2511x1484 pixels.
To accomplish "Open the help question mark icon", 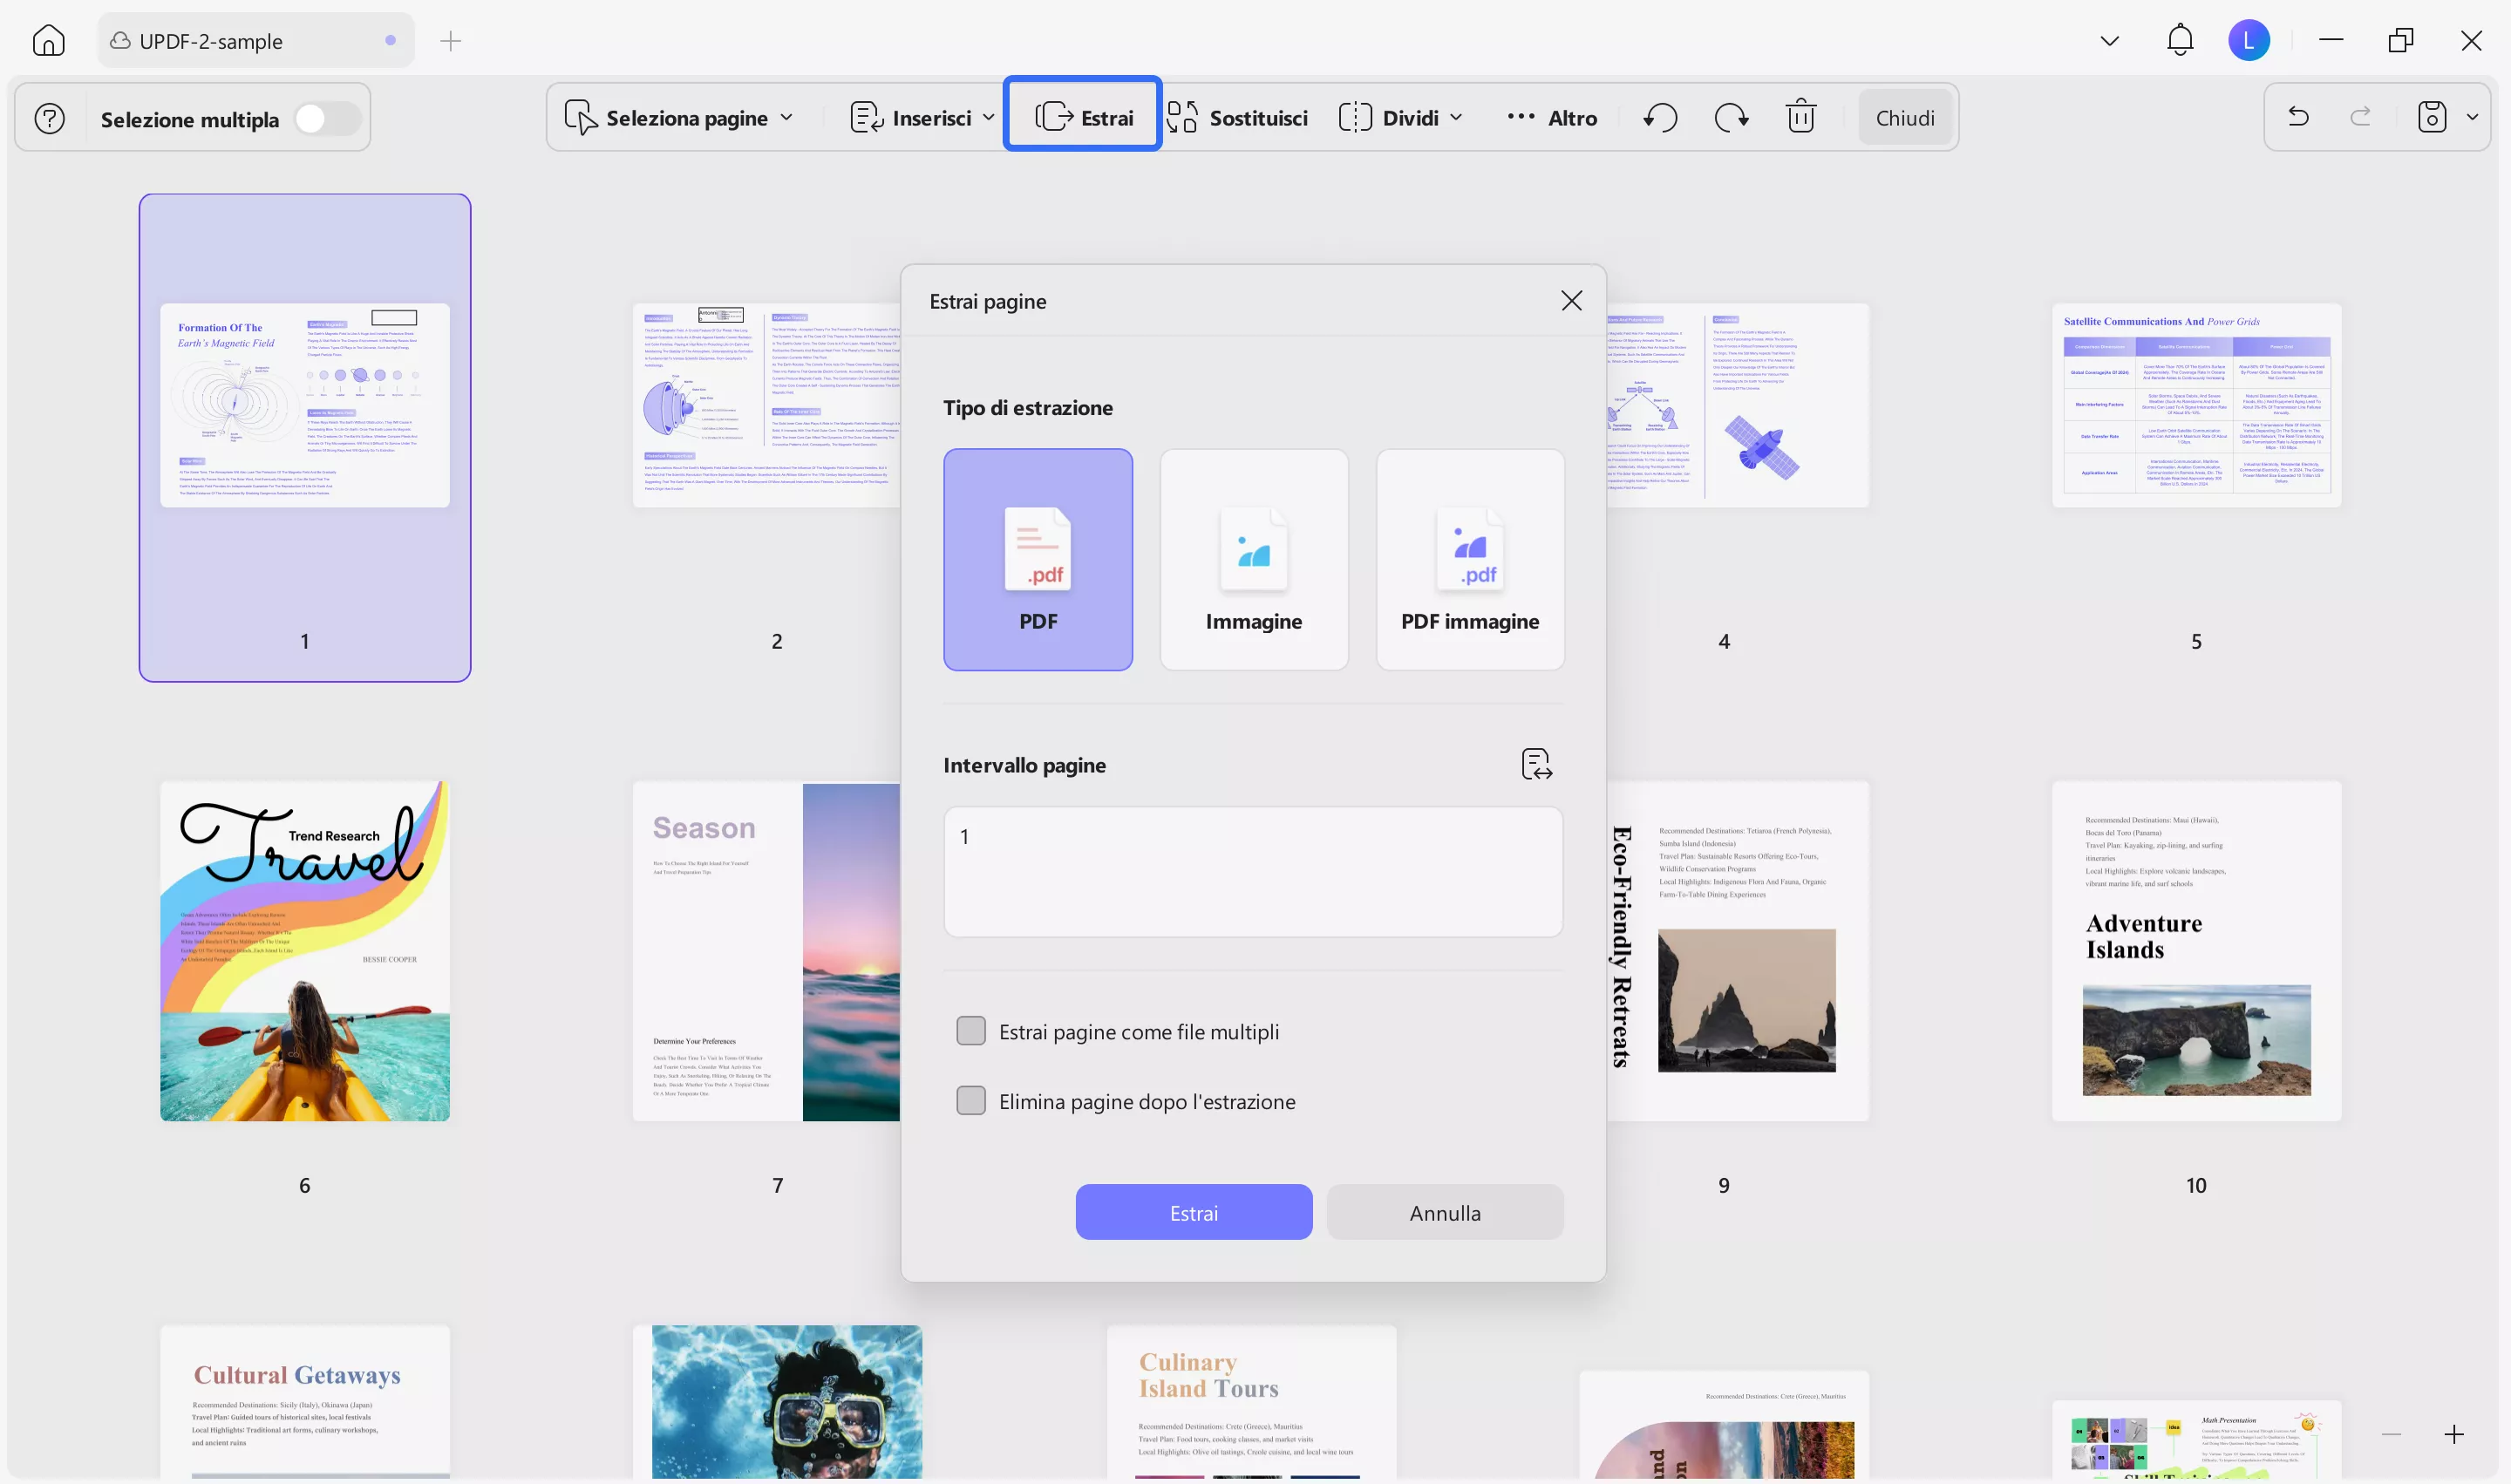I will coord(50,119).
